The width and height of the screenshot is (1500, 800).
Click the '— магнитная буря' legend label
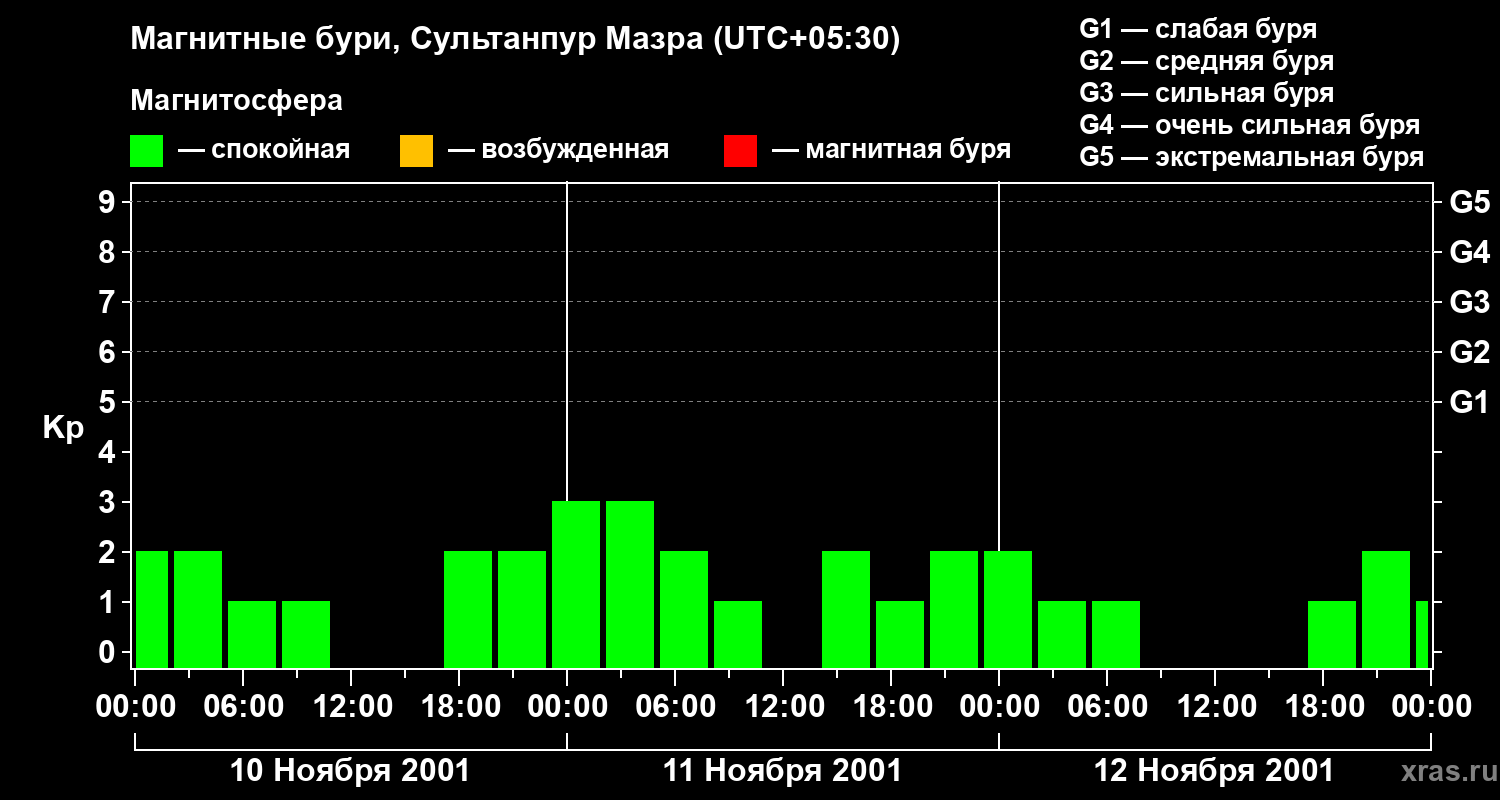click(x=891, y=150)
